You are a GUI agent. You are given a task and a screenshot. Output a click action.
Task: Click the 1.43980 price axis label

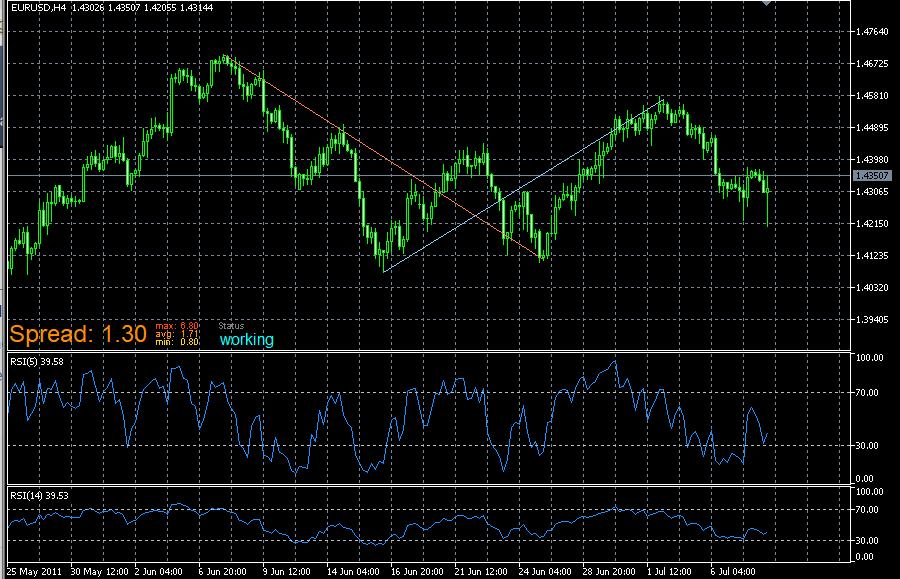click(872, 160)
